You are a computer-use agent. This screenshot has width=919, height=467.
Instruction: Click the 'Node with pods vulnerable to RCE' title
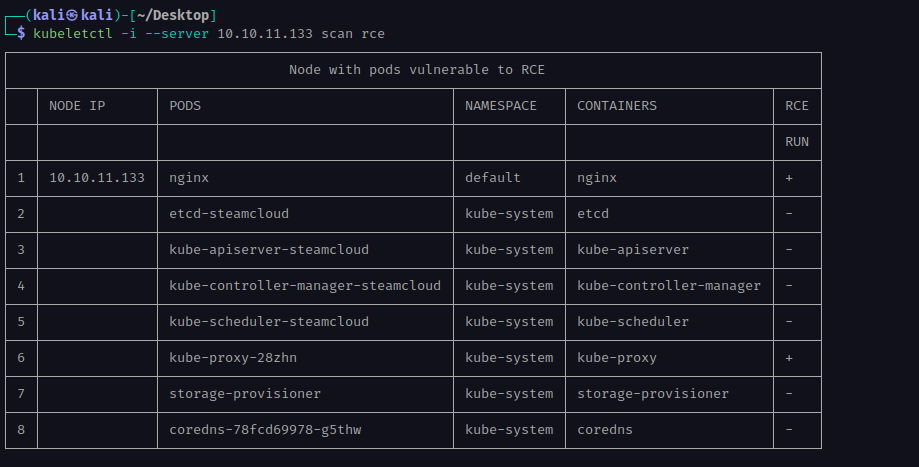416,70
